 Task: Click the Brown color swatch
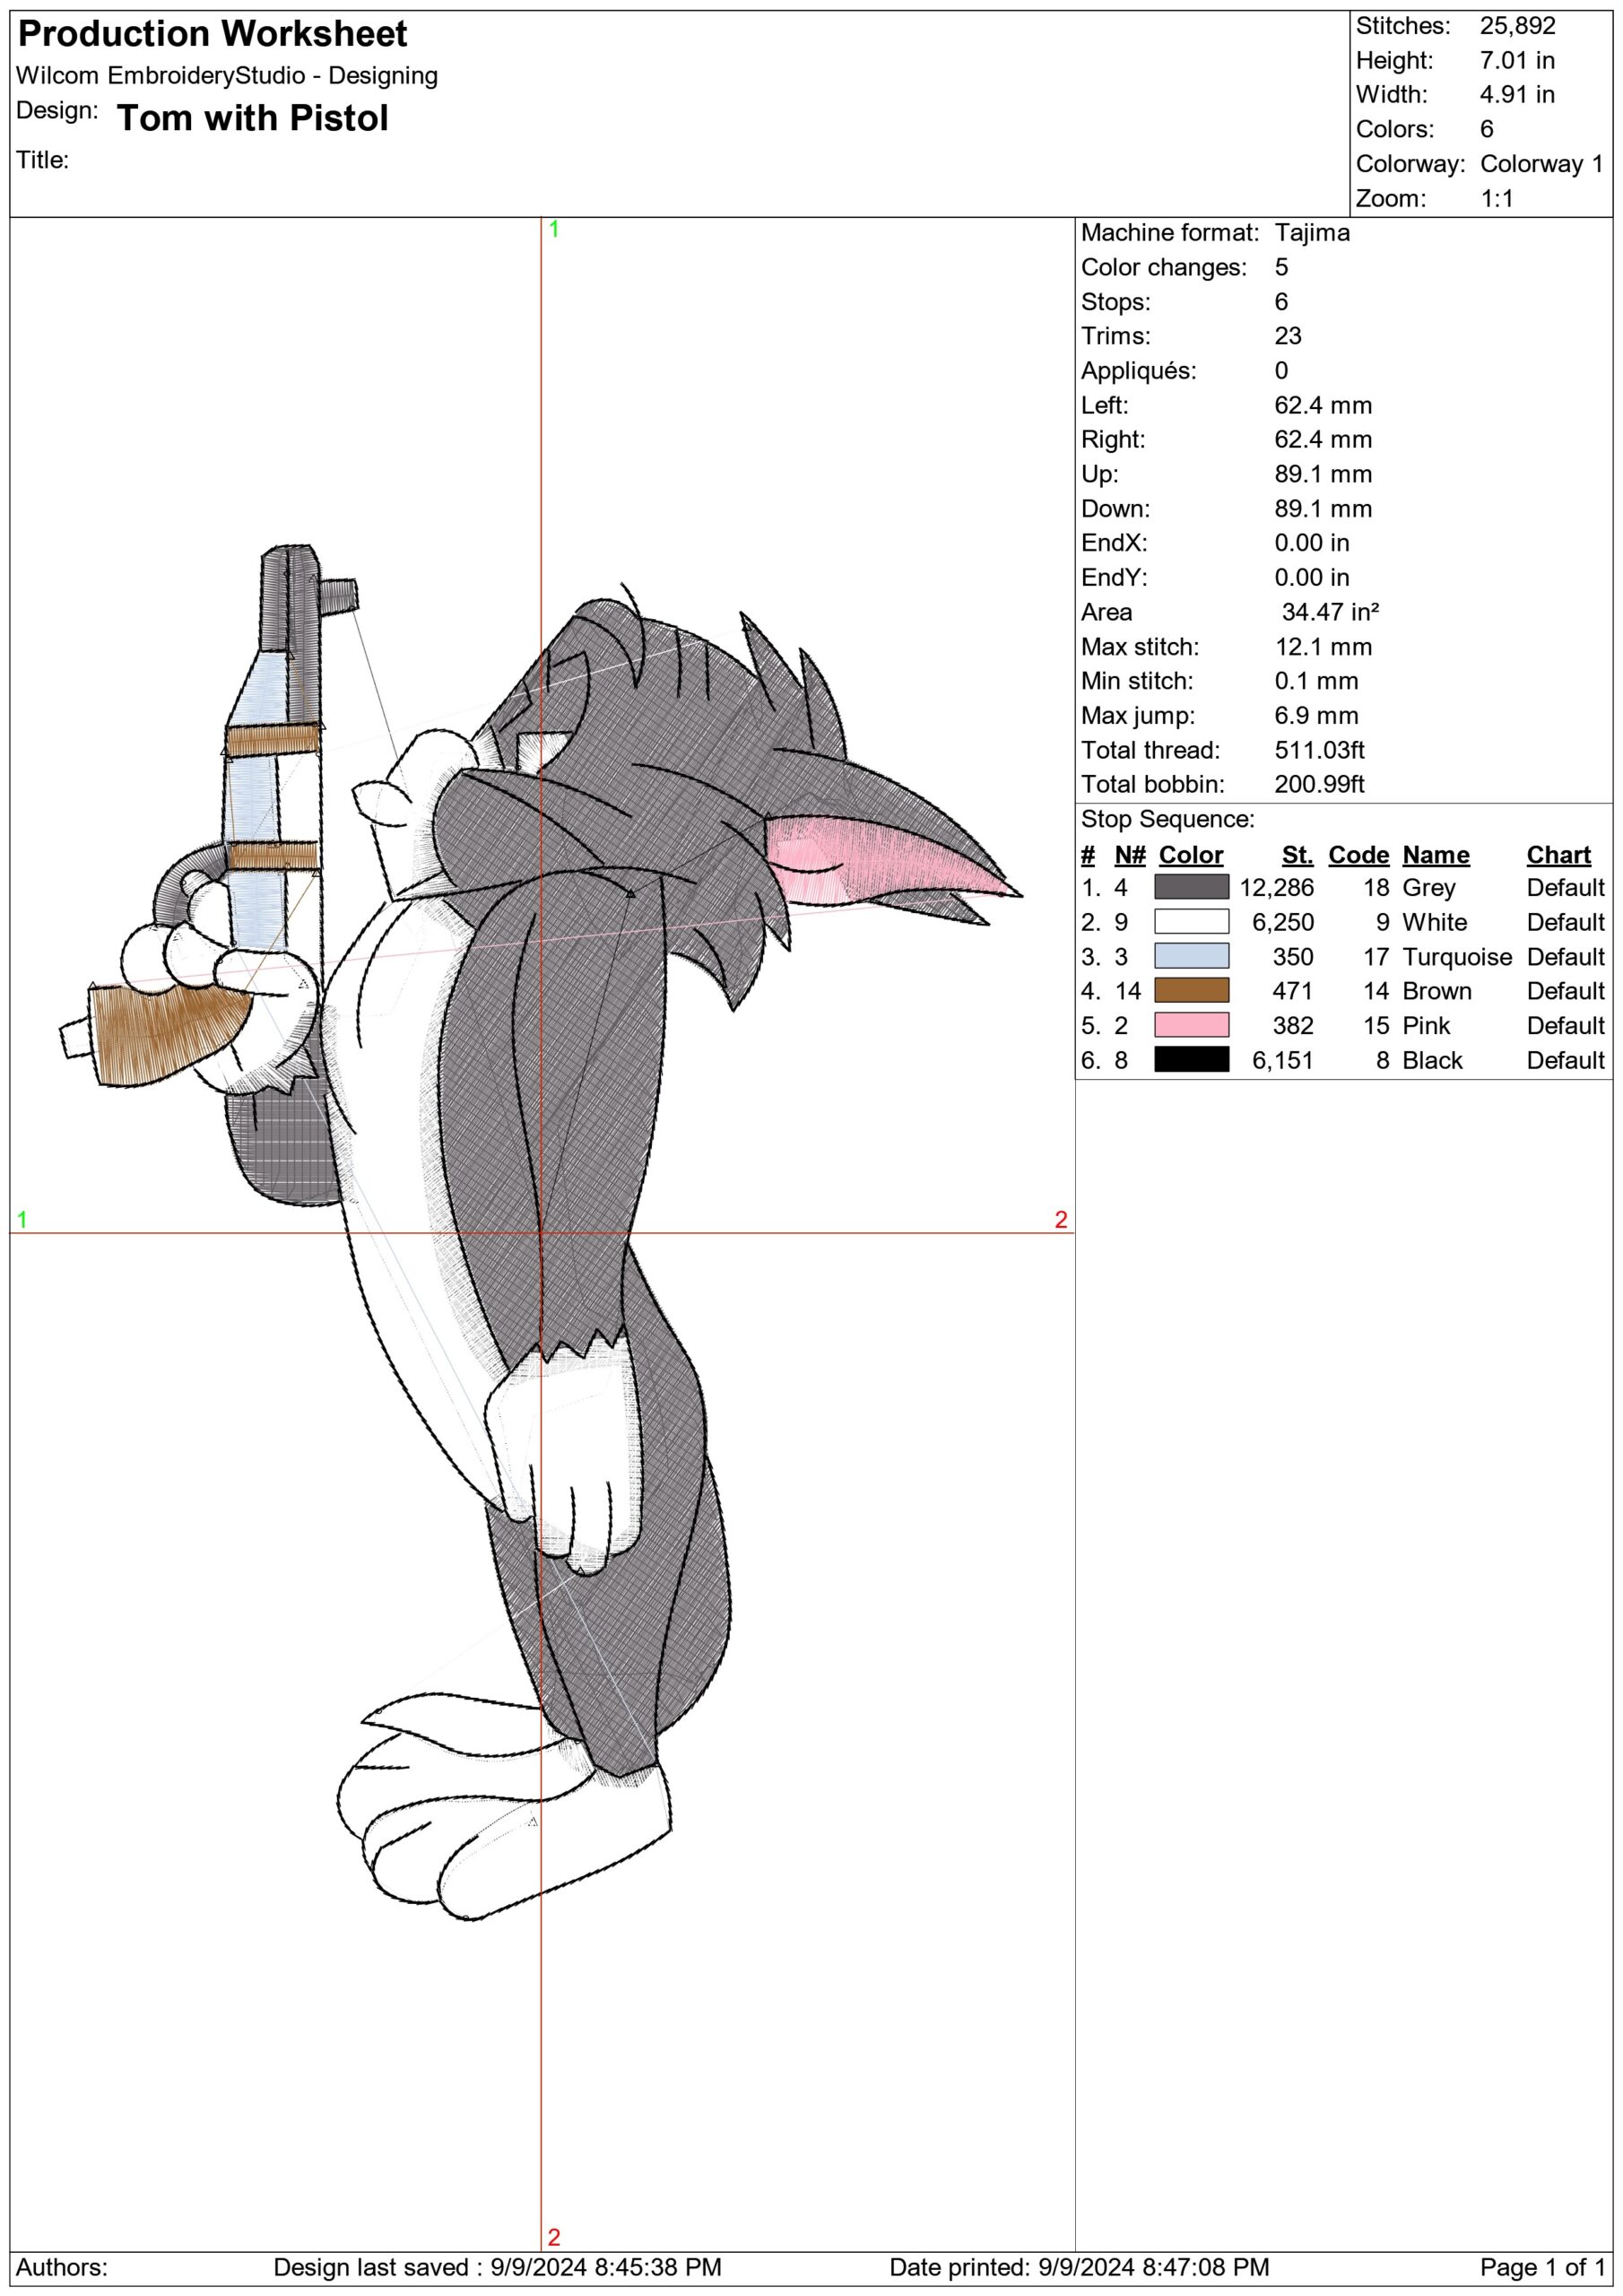click(x=1191, y=990)
